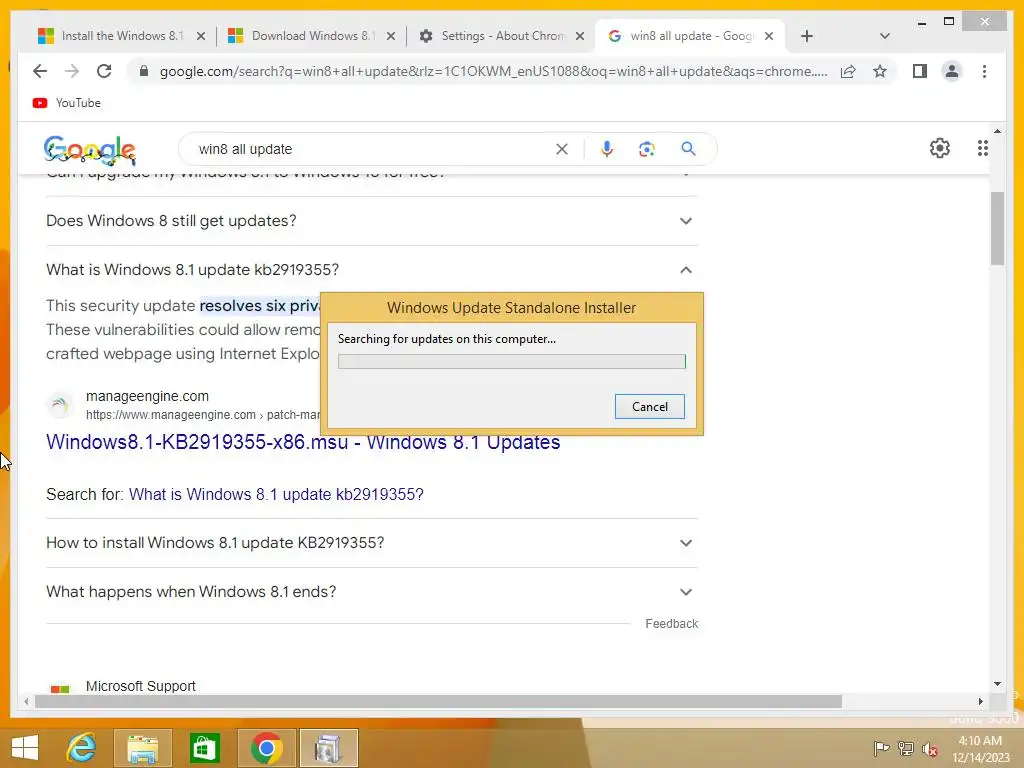Click scroll-down arrow of page scrollbar

997,684
